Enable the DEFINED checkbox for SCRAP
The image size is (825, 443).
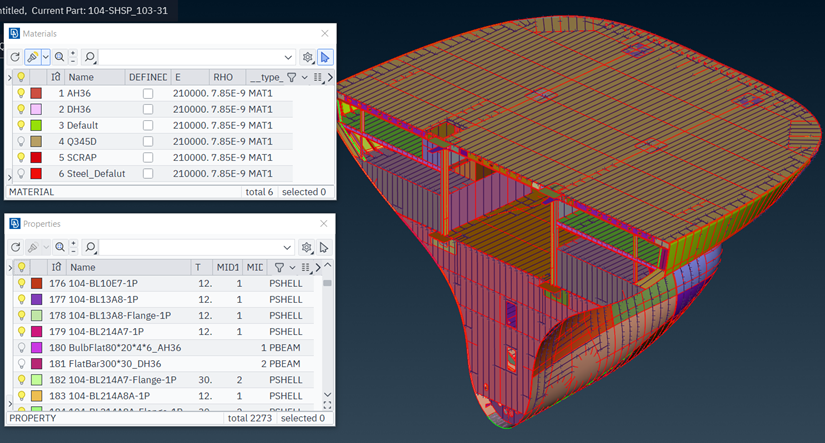coord(148,157)
